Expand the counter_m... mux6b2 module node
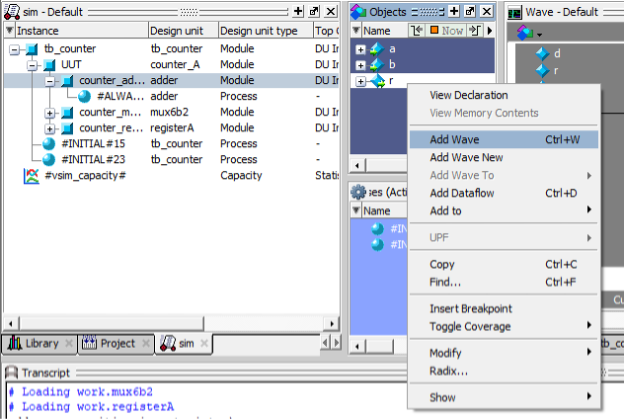624x420 pixels. point(50,112)
